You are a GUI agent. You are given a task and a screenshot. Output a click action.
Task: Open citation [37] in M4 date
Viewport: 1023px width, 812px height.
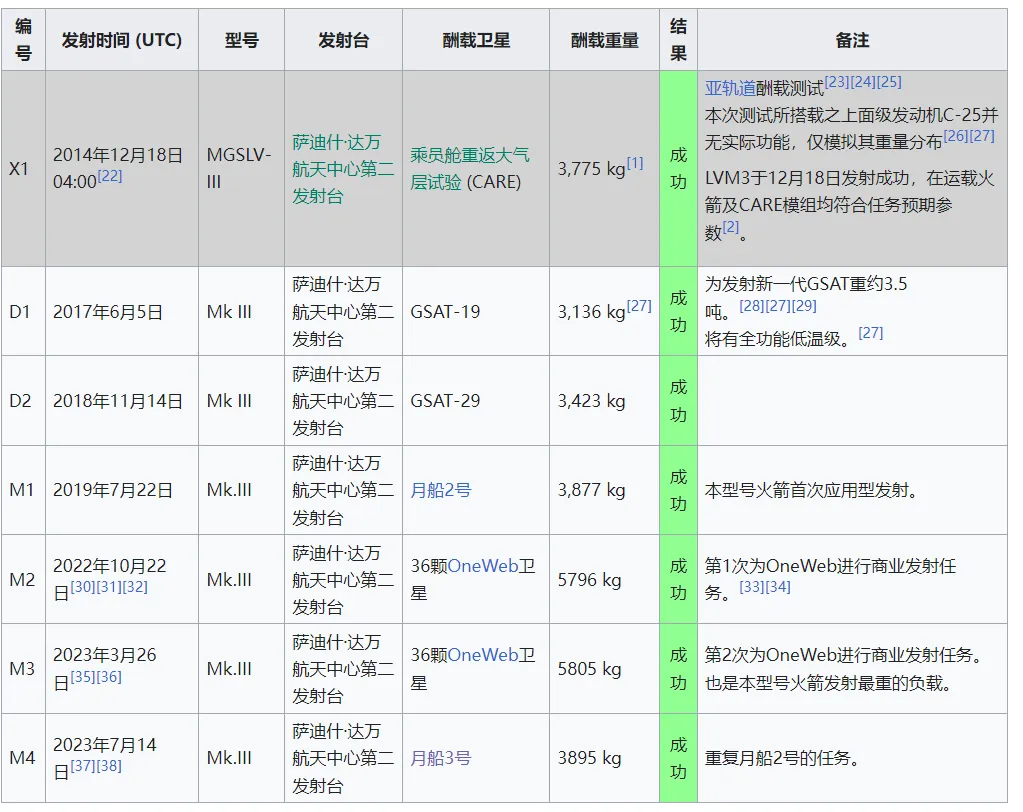pyautogui.click(x=83, y=766)
